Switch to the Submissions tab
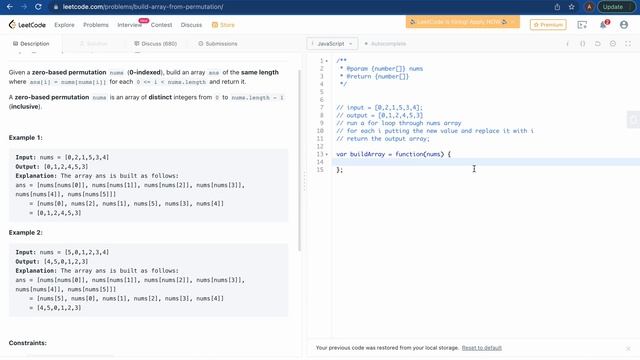640x360 pixels. pyautogui.click(x=218, y=44)
